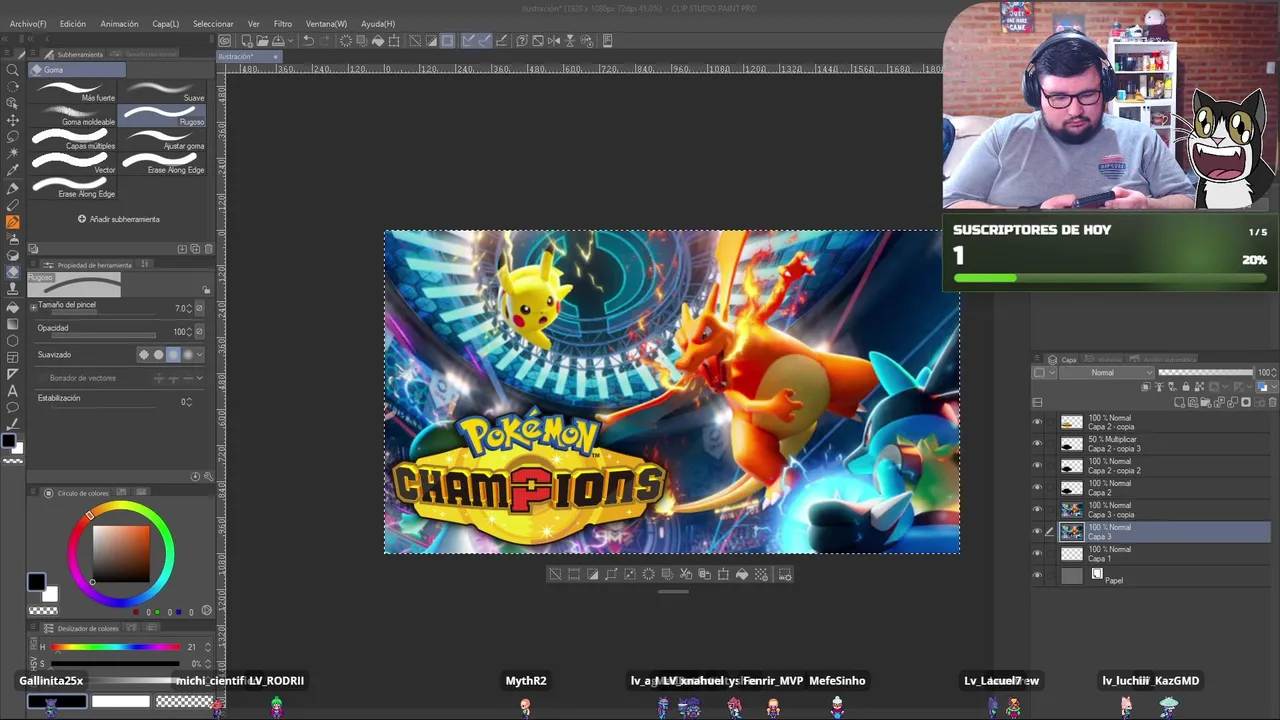Select the Goma moldeable sub tool

(x=75, y=116)
